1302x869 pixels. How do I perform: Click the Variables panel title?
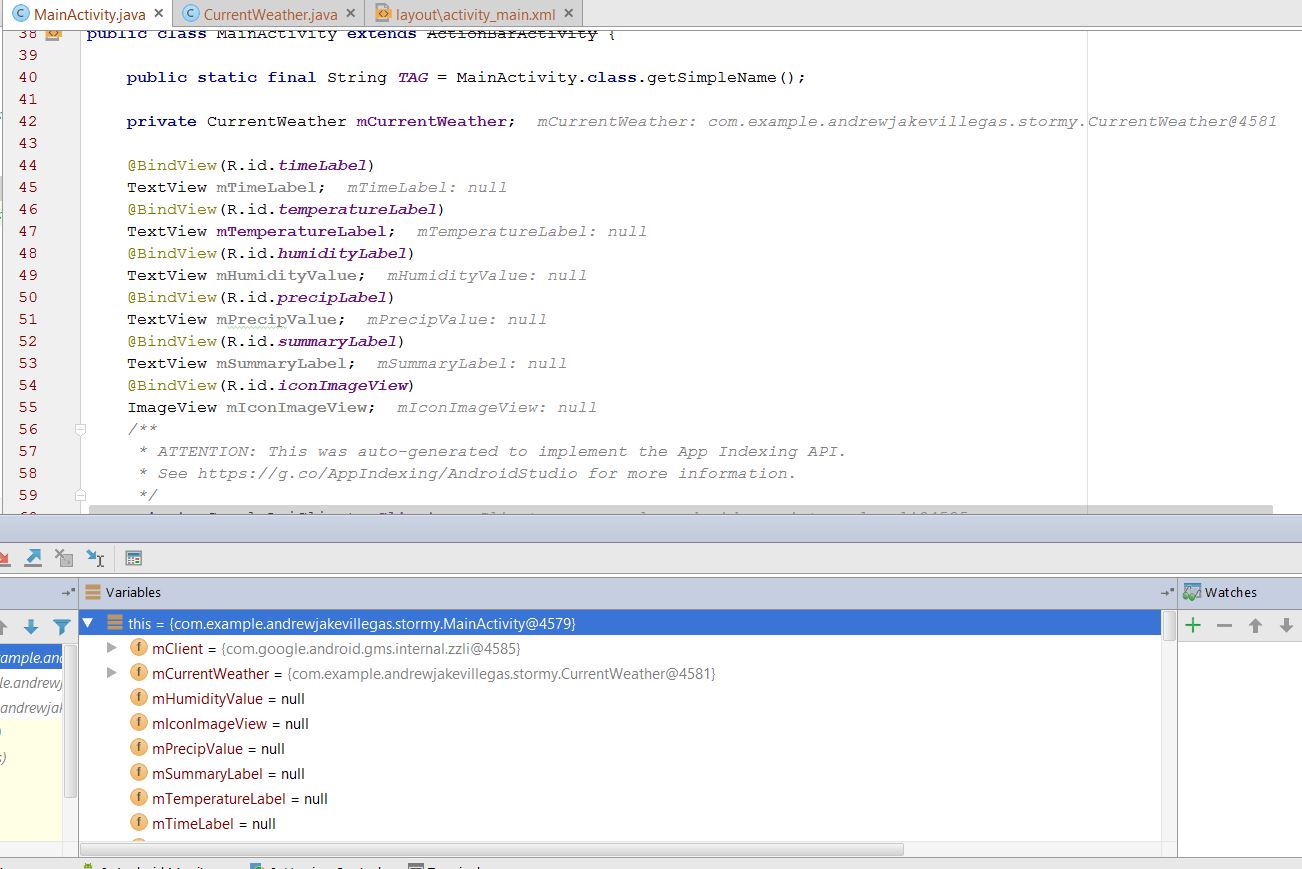133,592
